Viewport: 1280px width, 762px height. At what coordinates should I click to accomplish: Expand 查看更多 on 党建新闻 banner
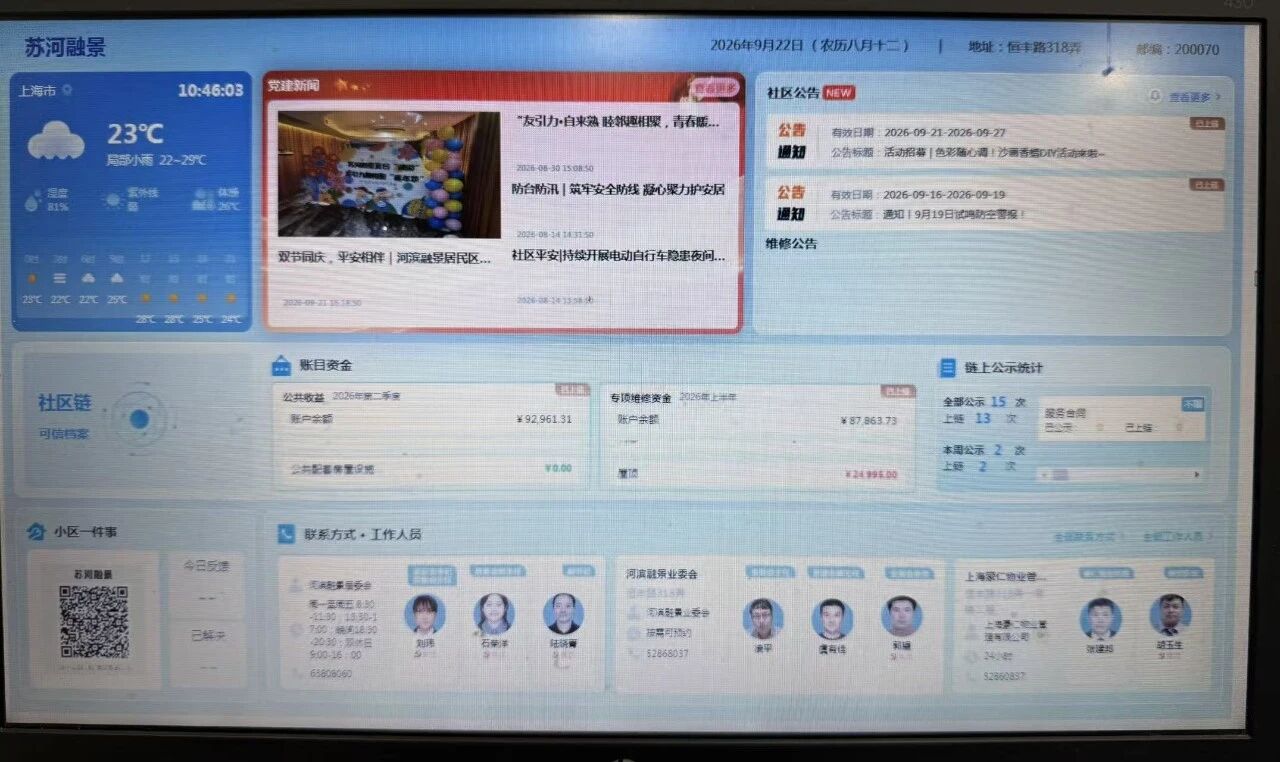coord(715,88)
